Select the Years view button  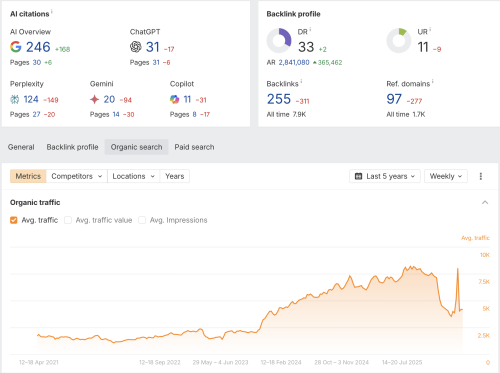pyautogui.click(x=175, y=176)
